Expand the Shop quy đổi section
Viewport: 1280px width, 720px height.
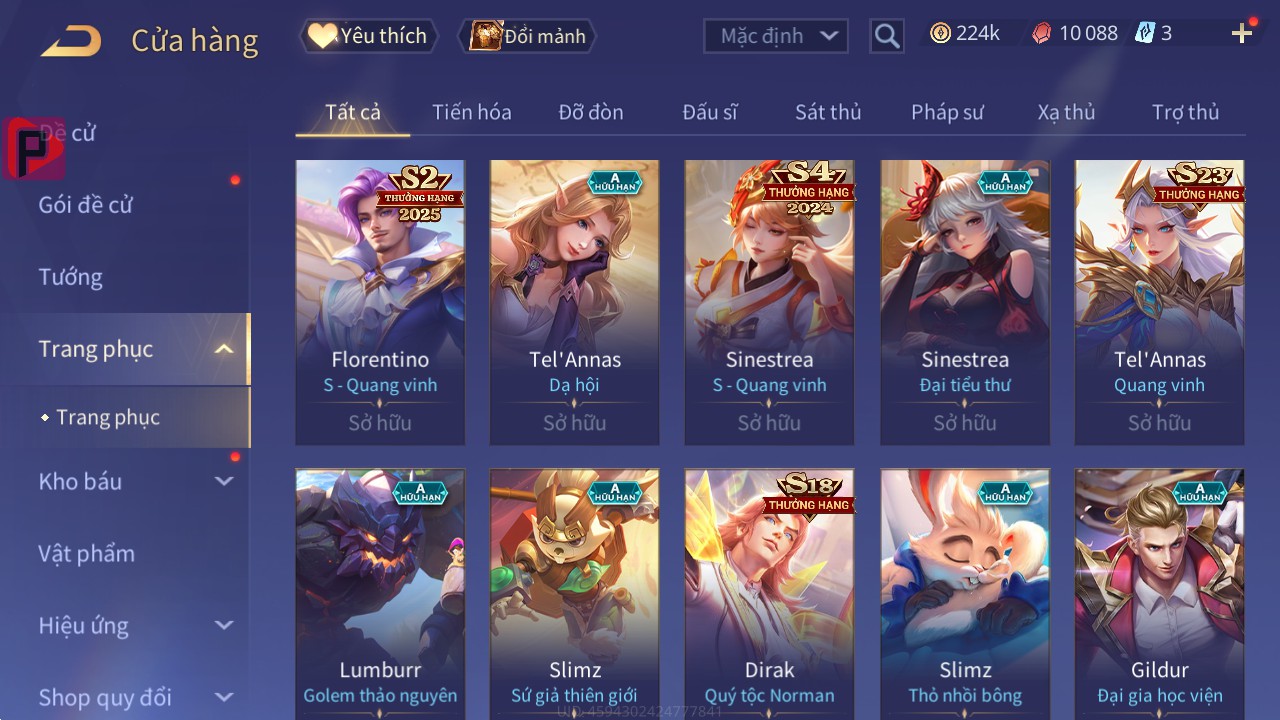pyautogui.click(x=224, y=697)
